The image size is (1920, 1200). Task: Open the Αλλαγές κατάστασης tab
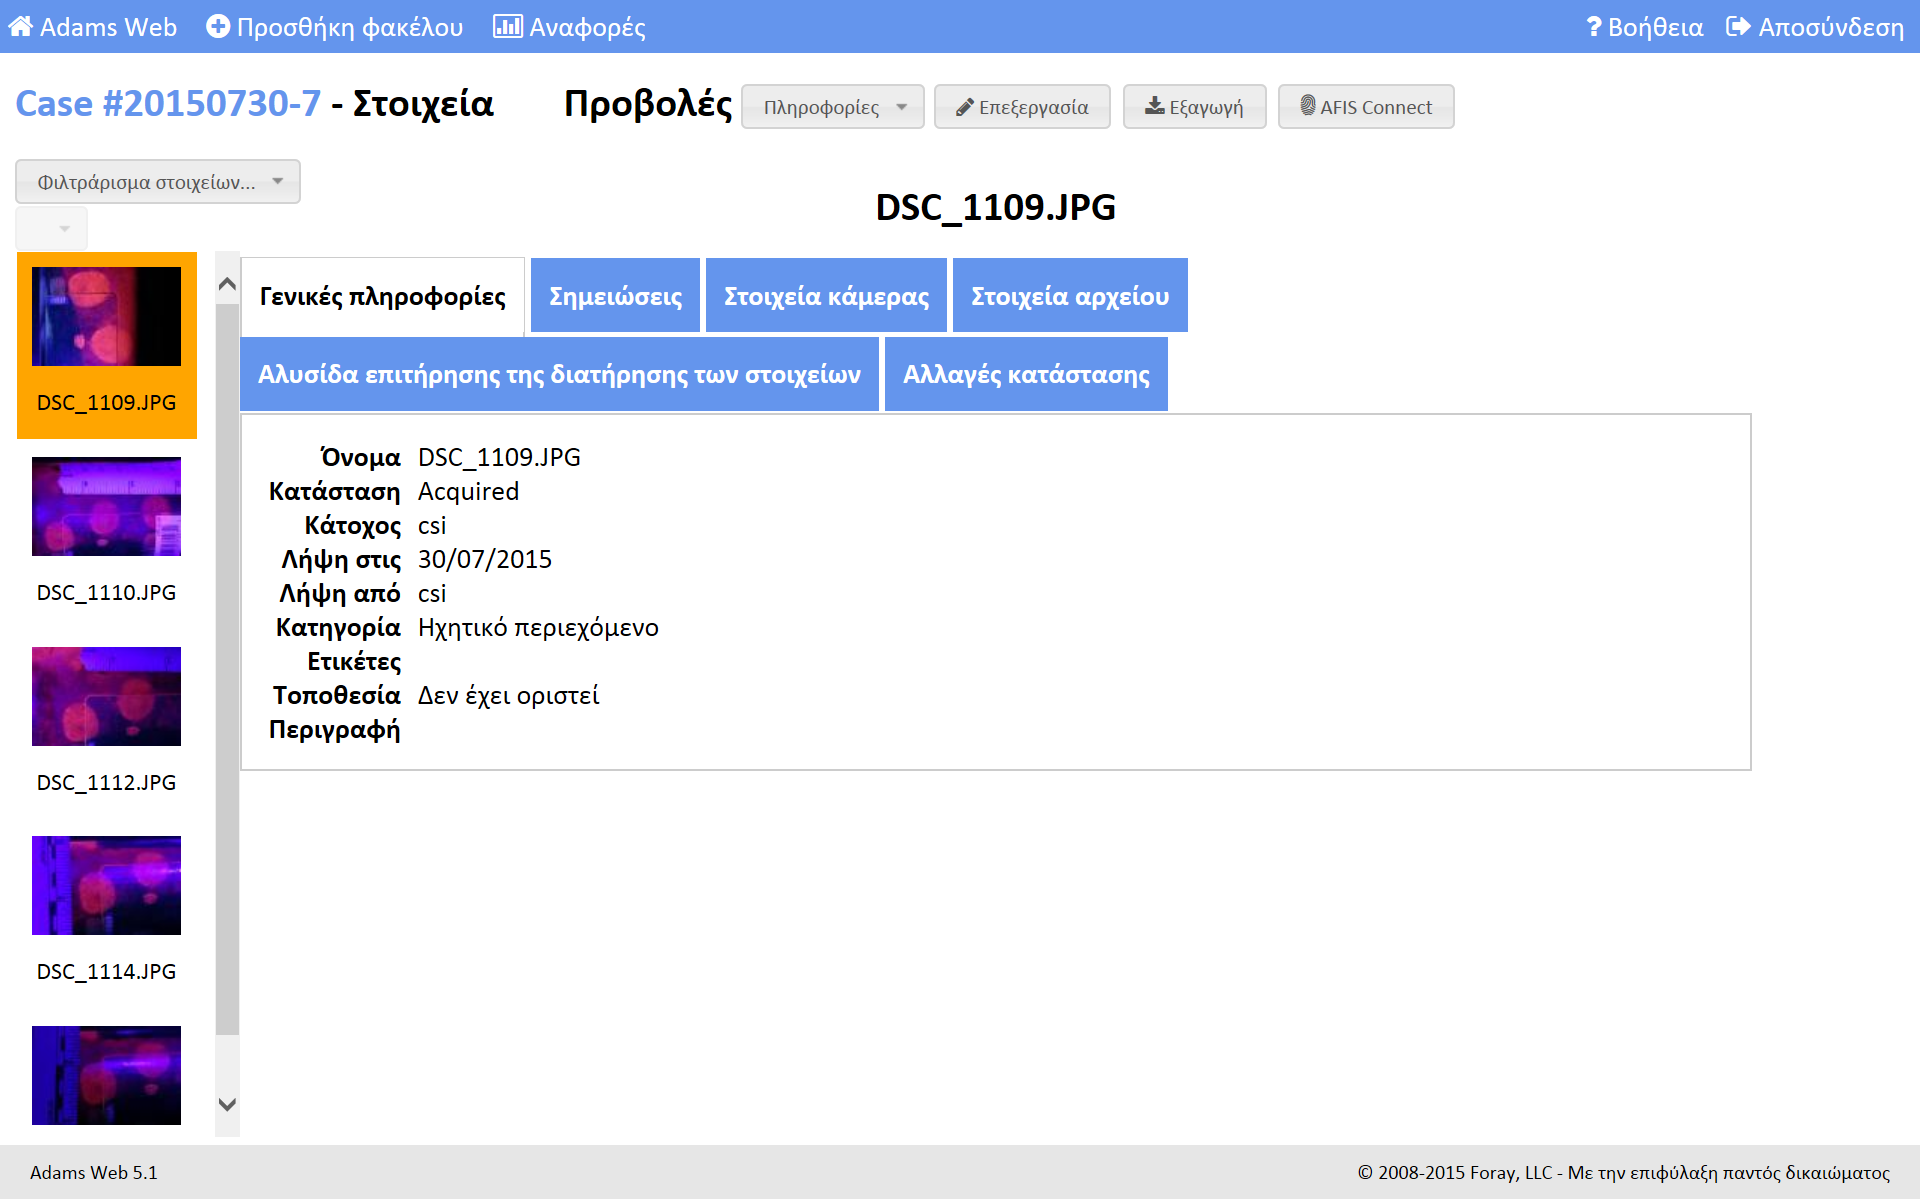(1026, 374)
